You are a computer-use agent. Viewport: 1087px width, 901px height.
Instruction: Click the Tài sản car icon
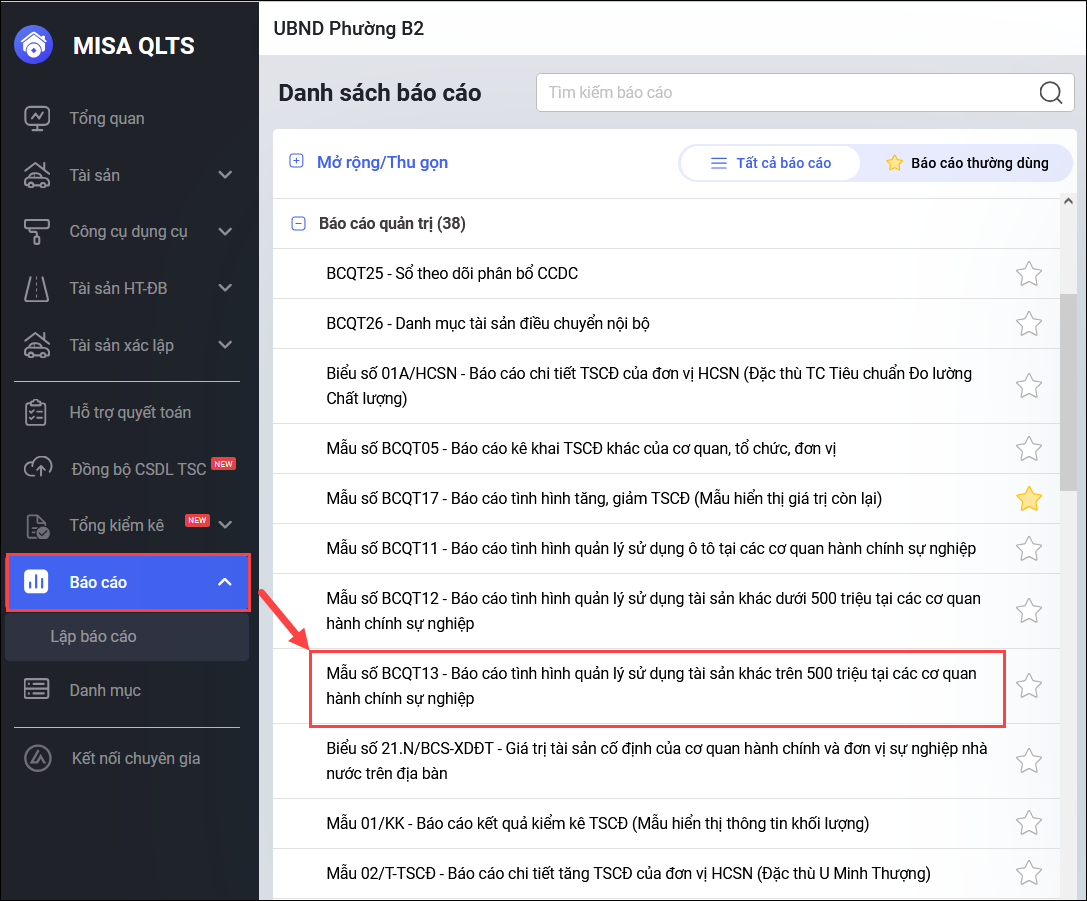coord(37,175)
